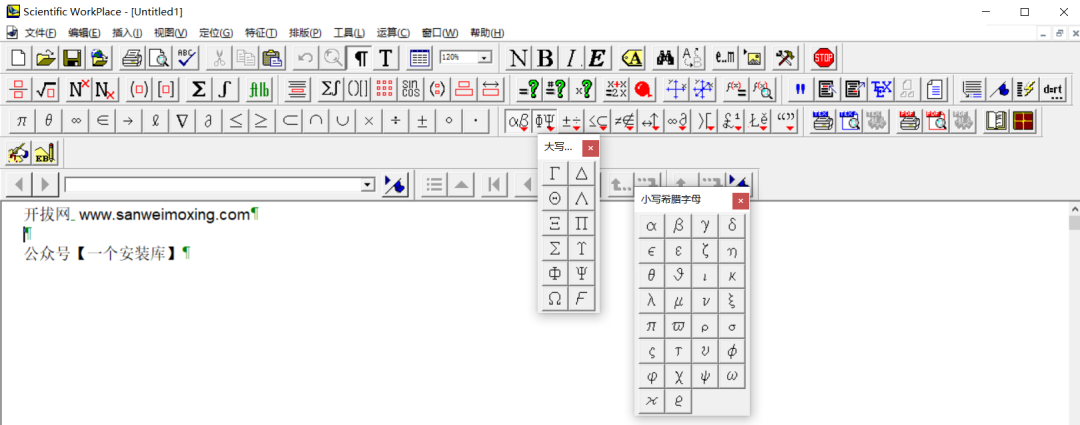Image resolution: width=1080 pixels, height=425 pixels.
Task: Click the Paste clipboard icon
Action: tap(273, 58)
